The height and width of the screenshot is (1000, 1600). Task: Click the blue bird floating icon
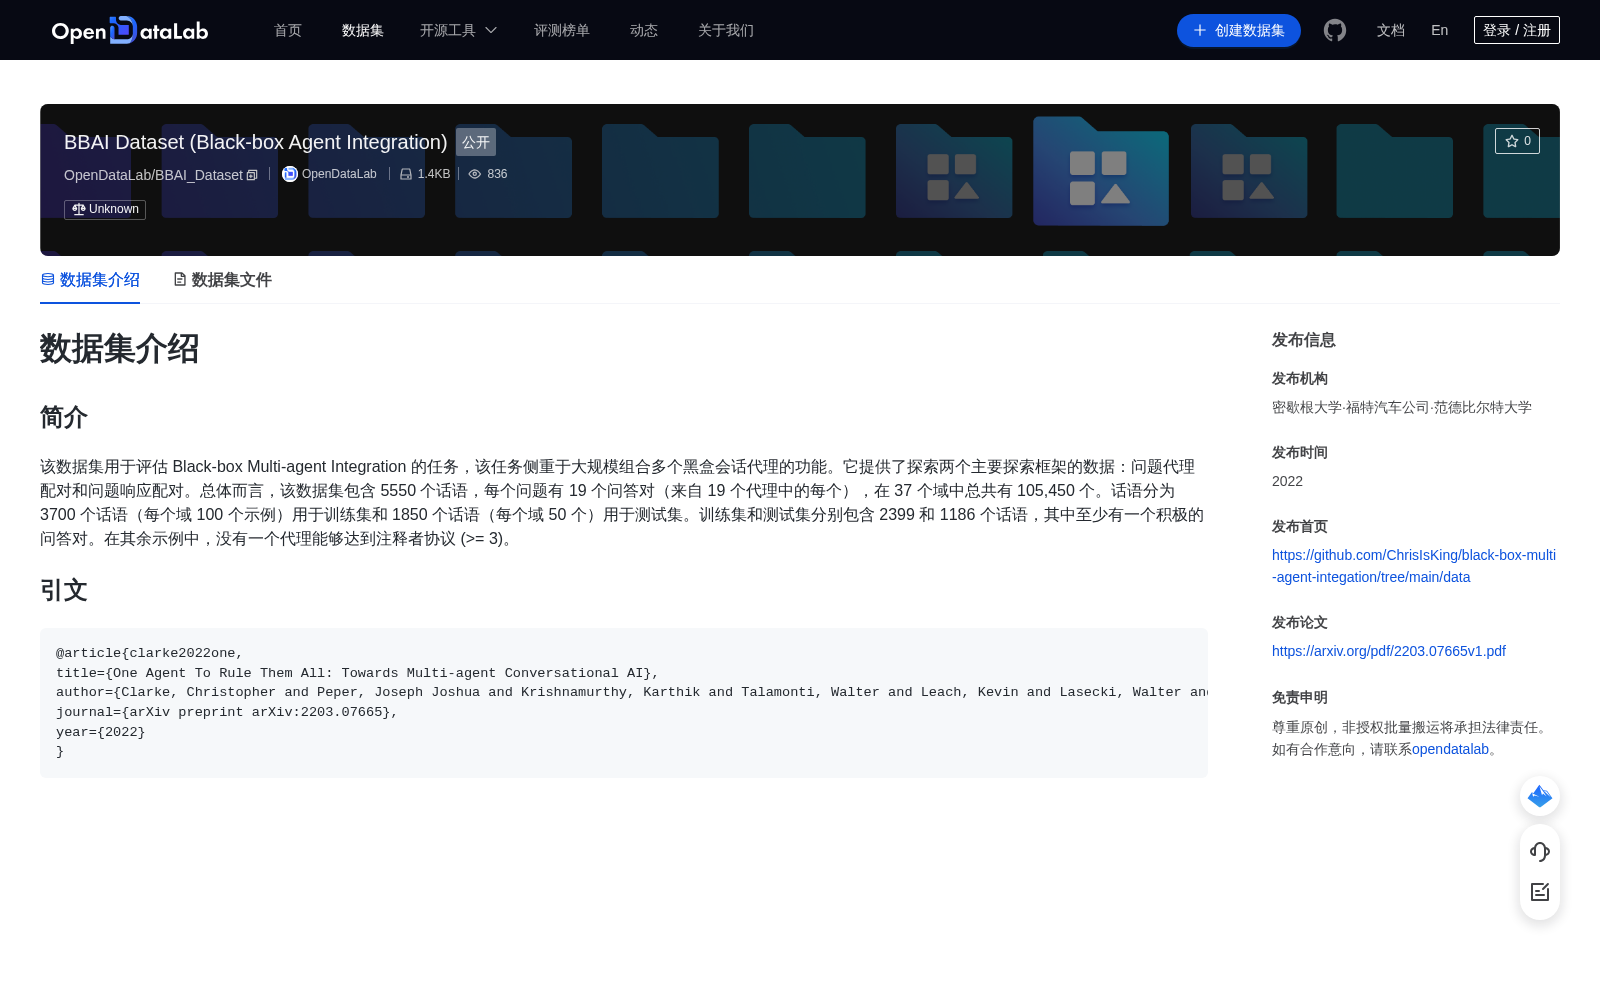[x=1540, y=796]
